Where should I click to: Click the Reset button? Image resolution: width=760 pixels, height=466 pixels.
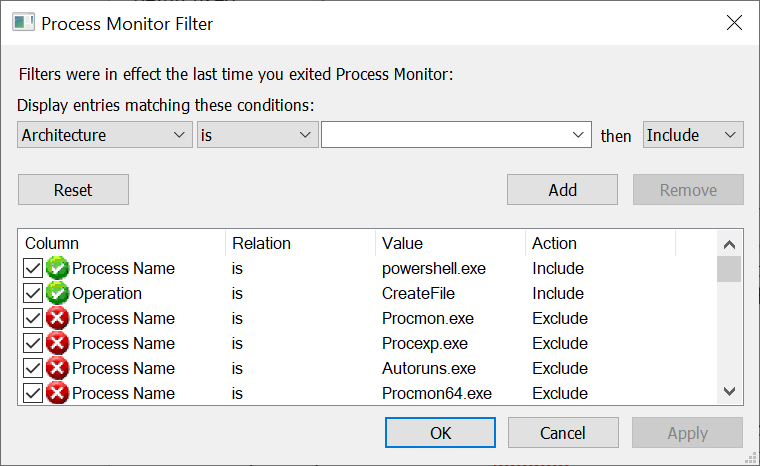pyautogui.click(x=73, y=190)
